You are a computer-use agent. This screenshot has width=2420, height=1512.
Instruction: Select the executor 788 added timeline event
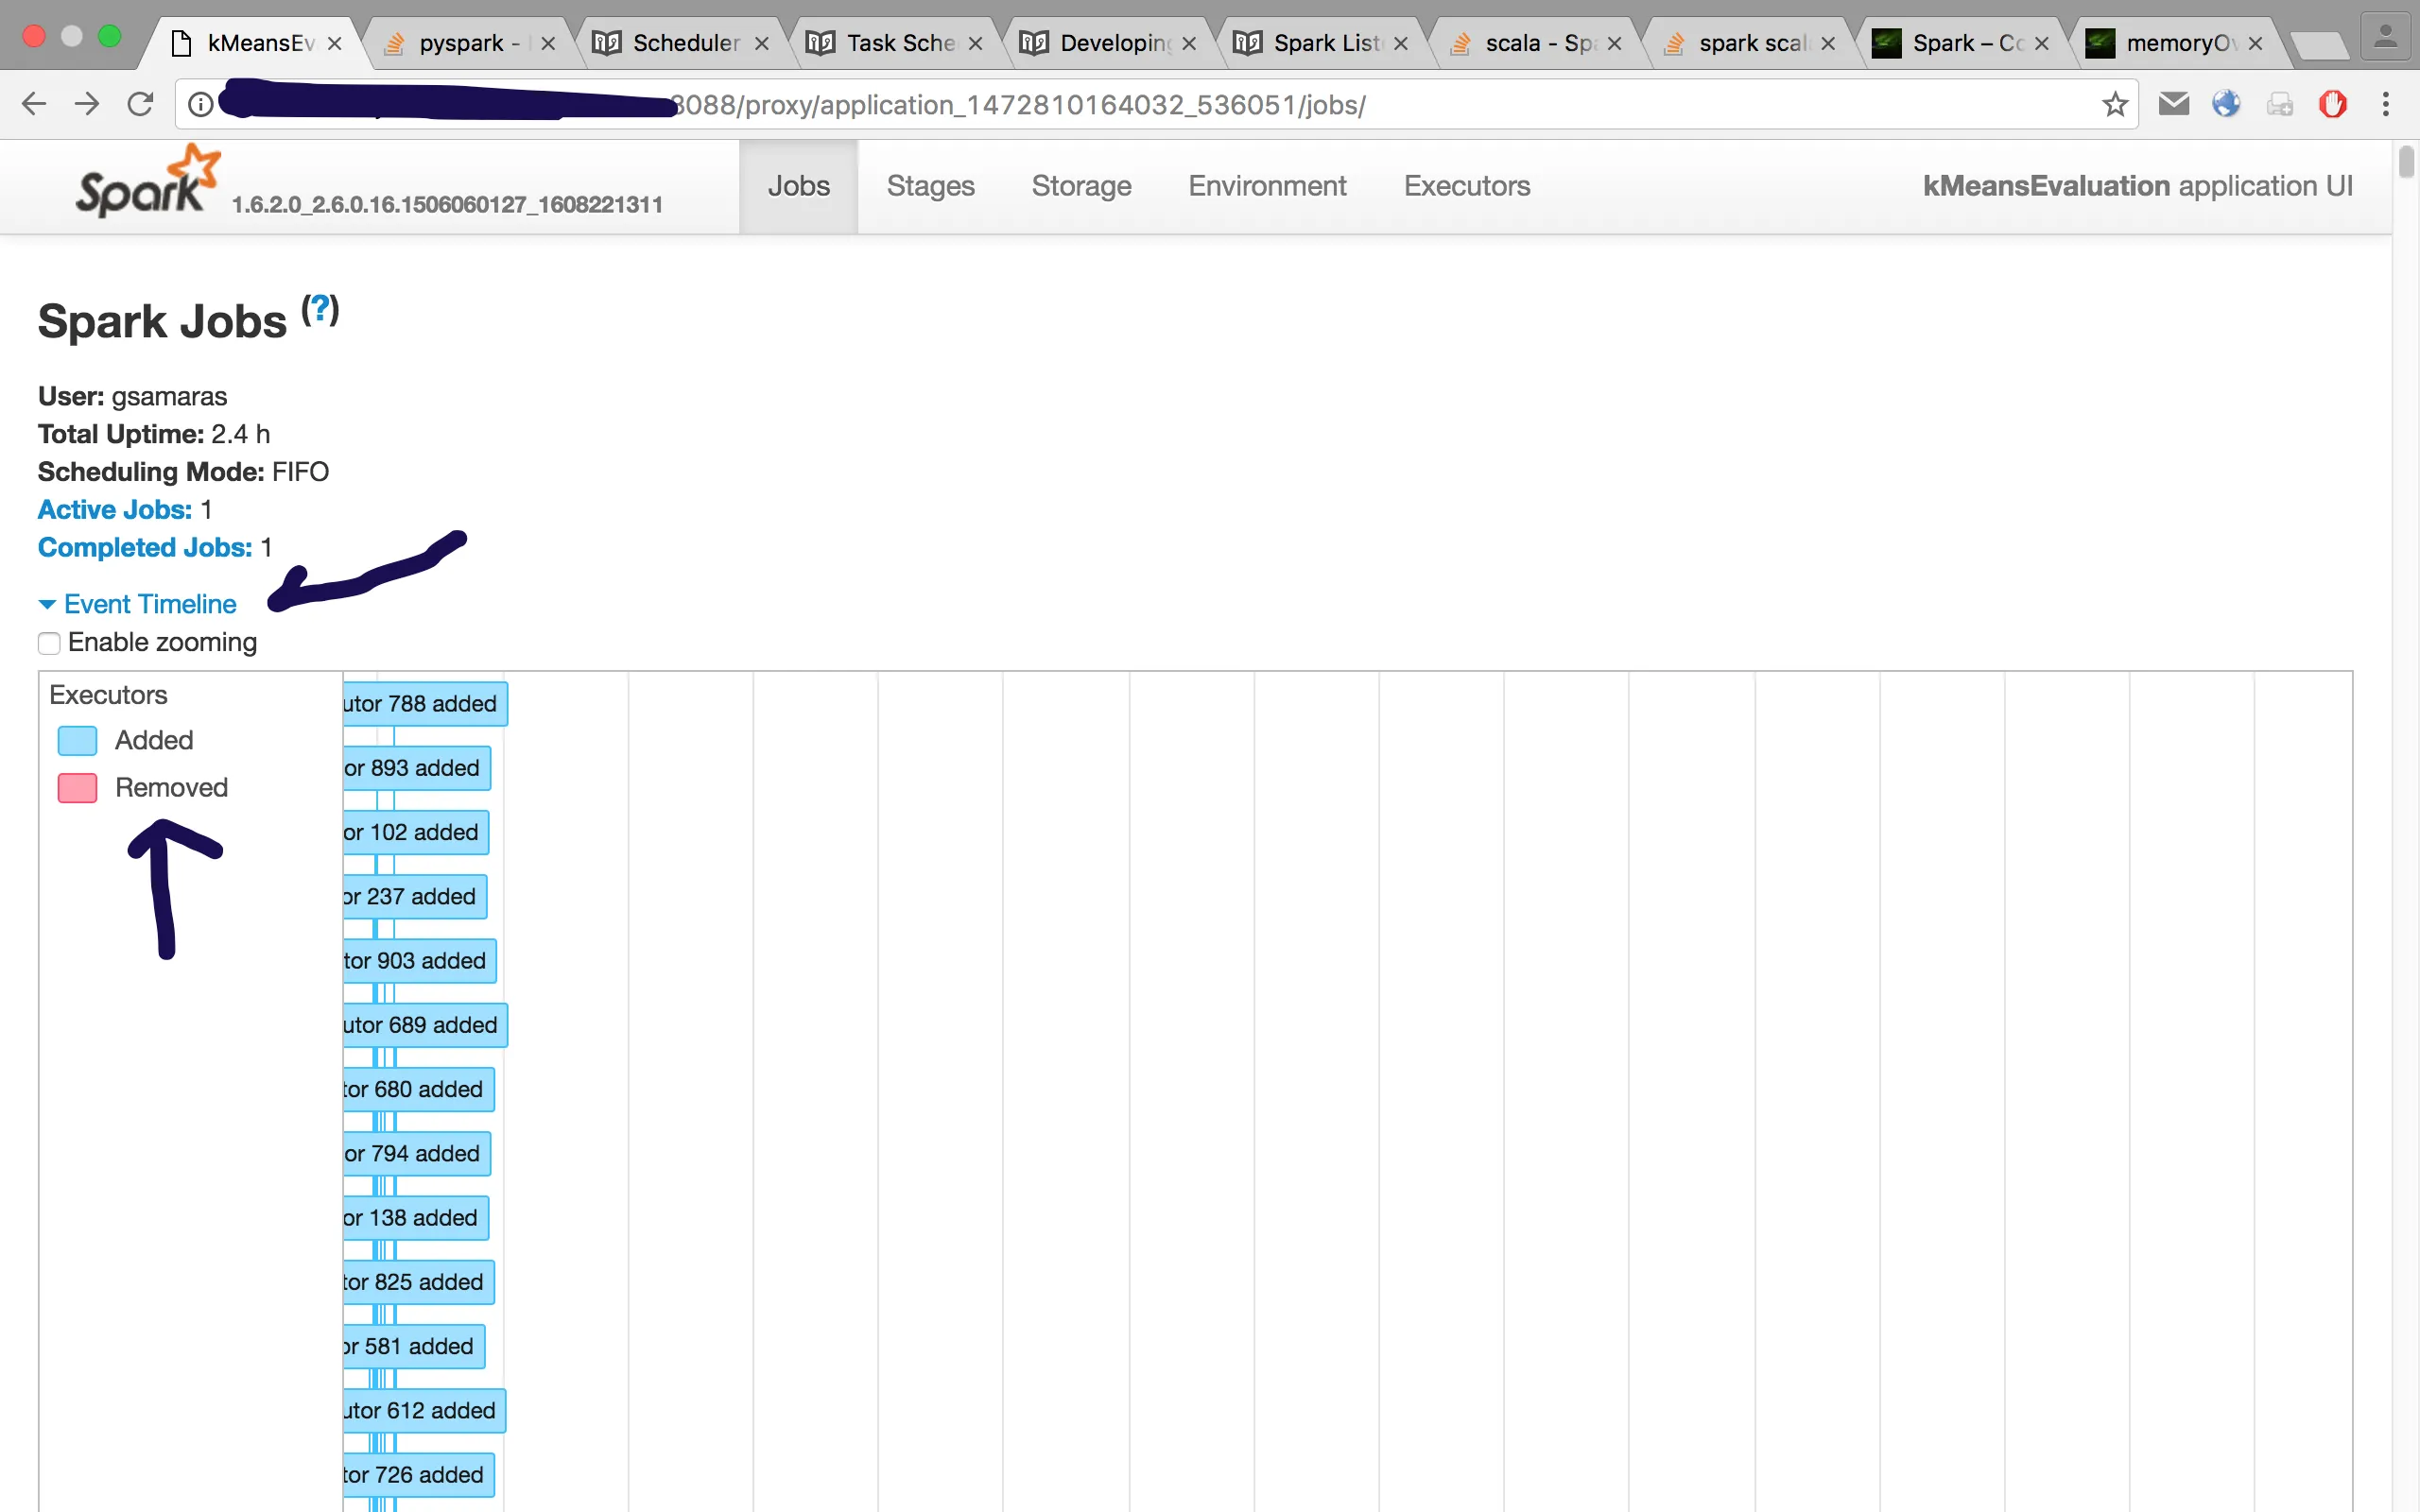click(x=424, y=704)
